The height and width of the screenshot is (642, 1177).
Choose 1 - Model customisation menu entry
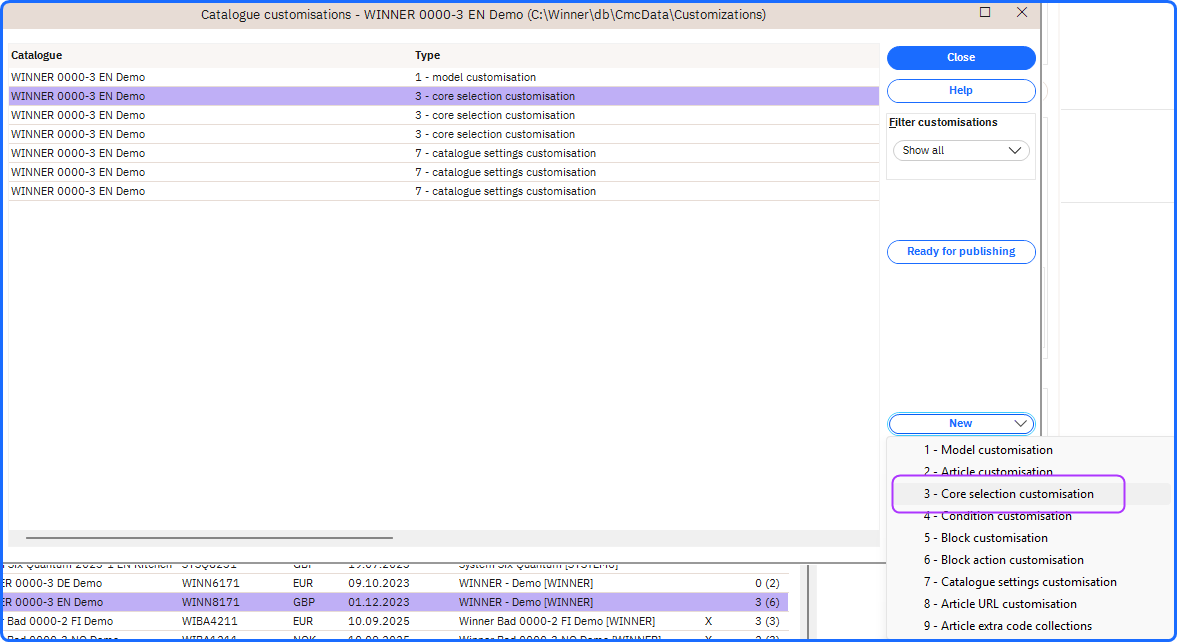pos(988,450)
